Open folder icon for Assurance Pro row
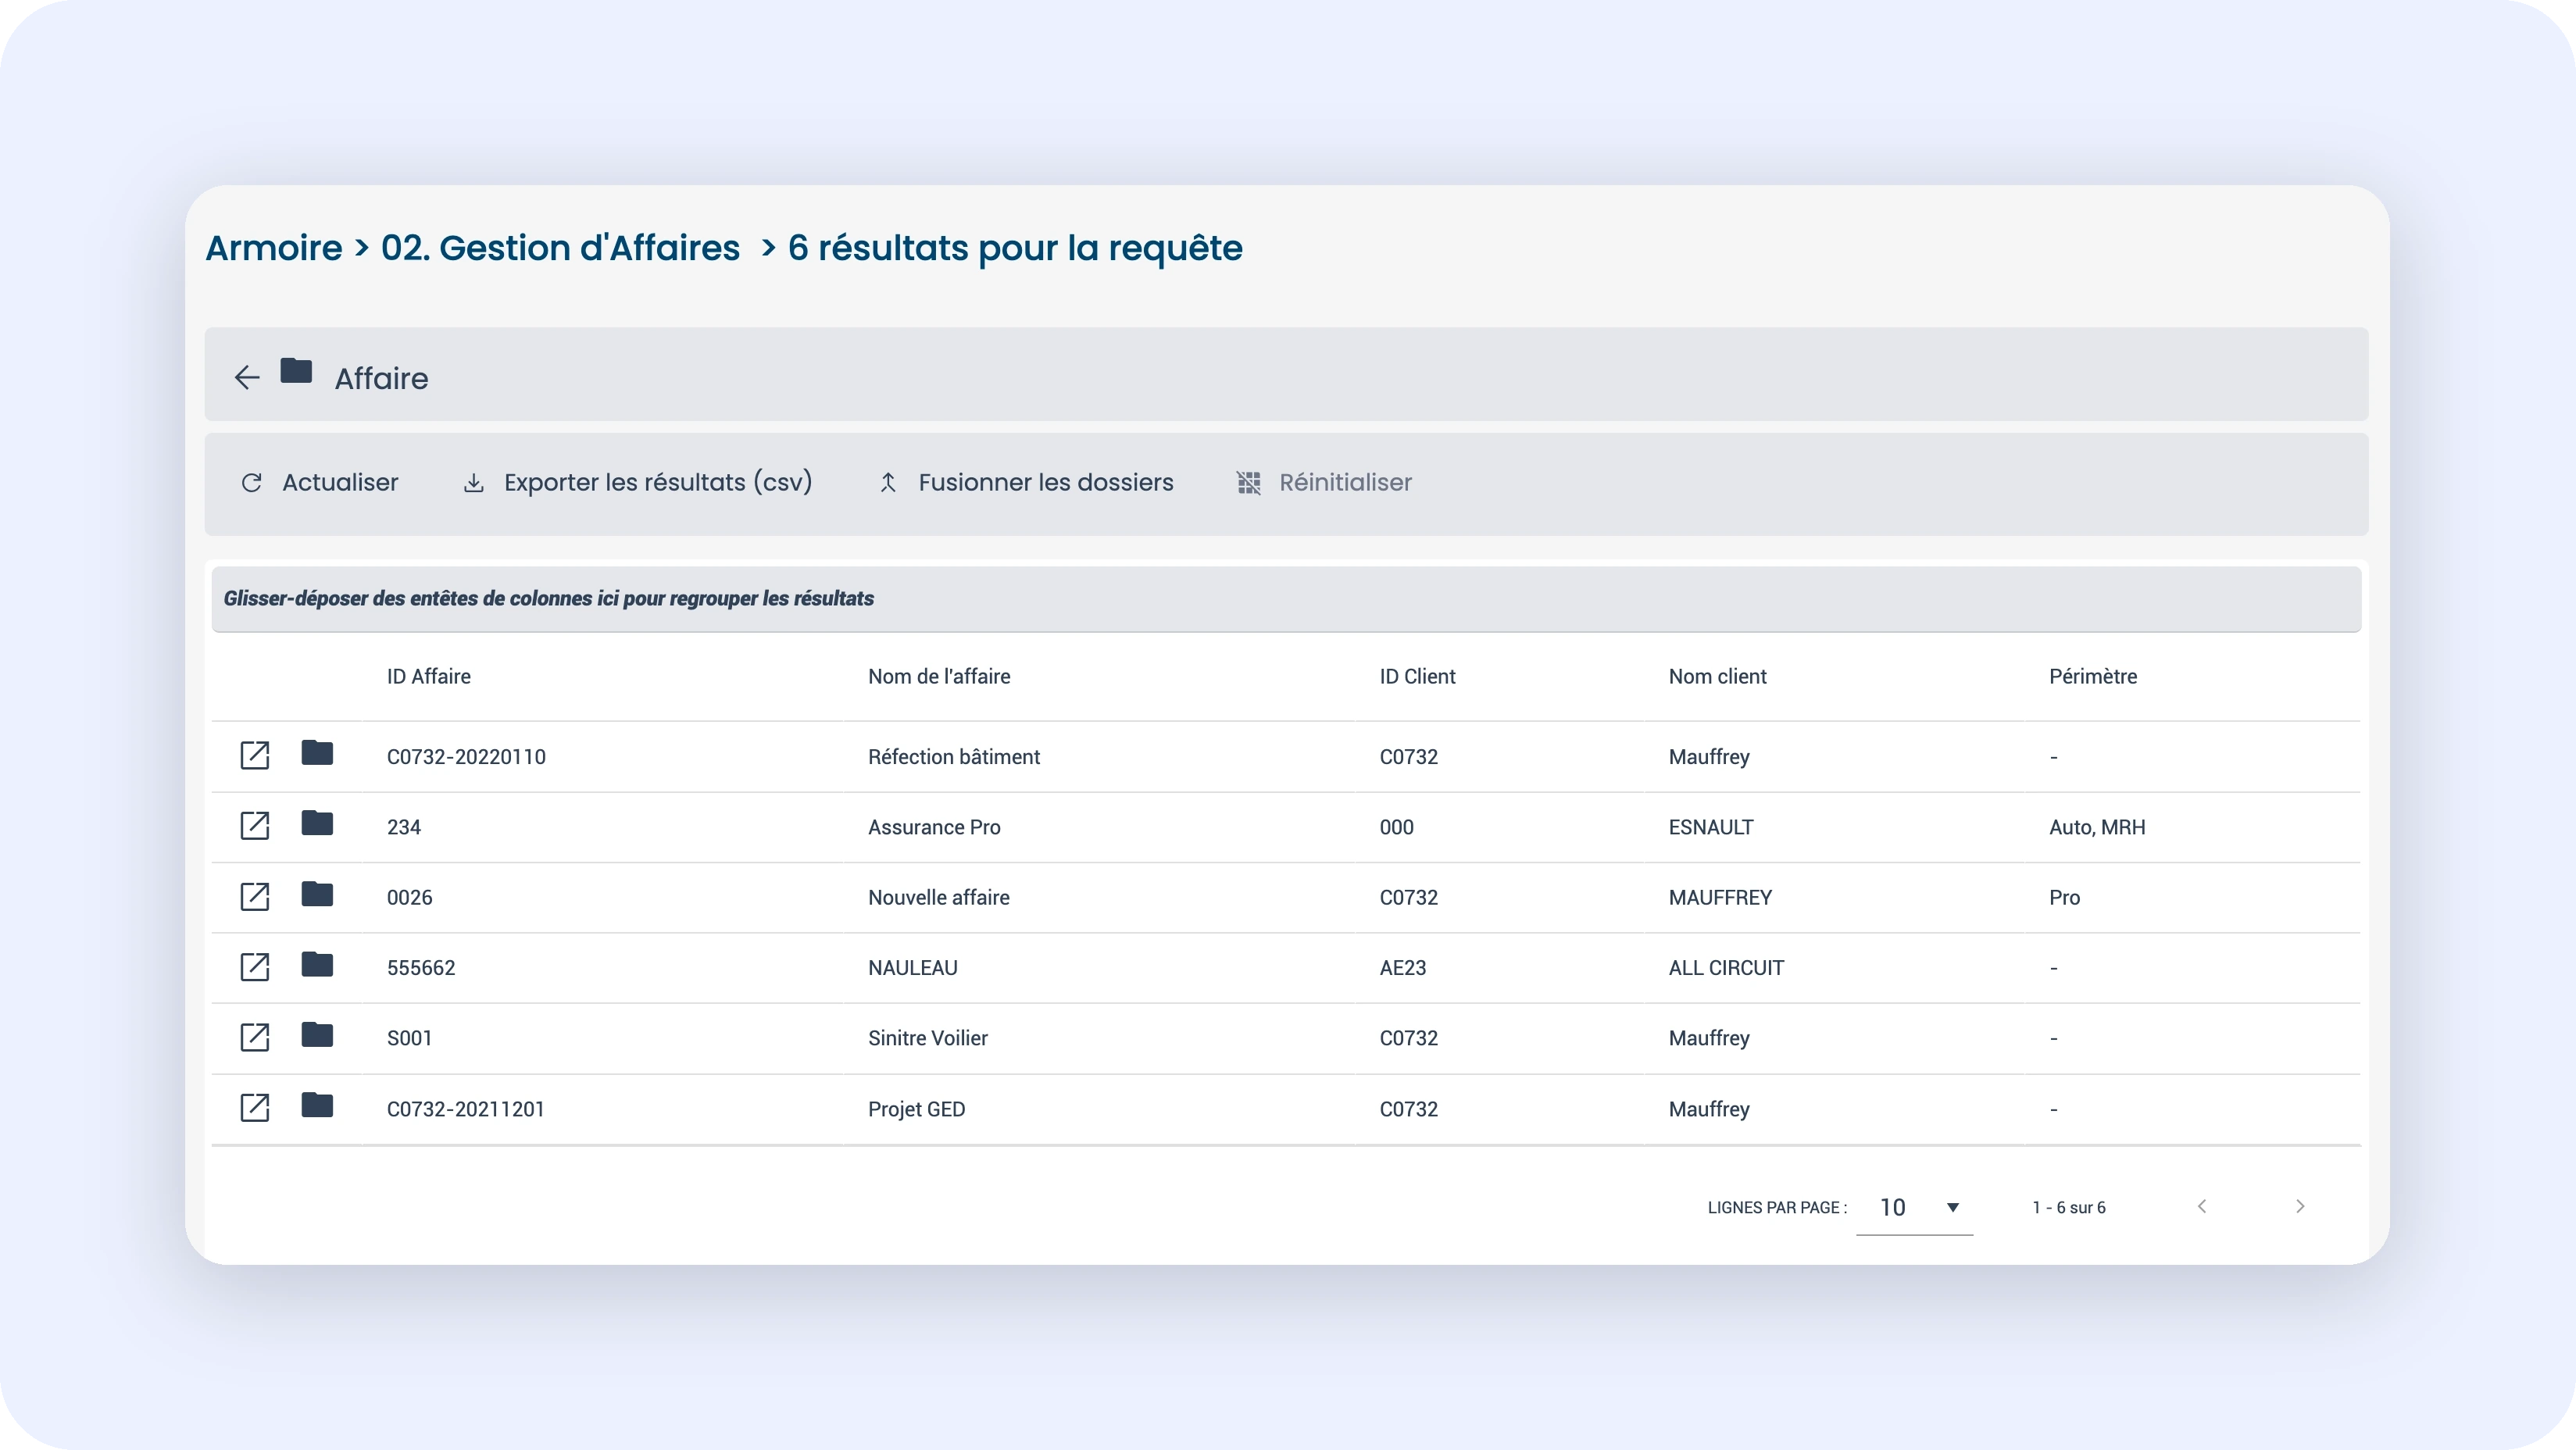Viewport: 2576px width, 1450px height. pyautogui.click(x=317, y=823)
